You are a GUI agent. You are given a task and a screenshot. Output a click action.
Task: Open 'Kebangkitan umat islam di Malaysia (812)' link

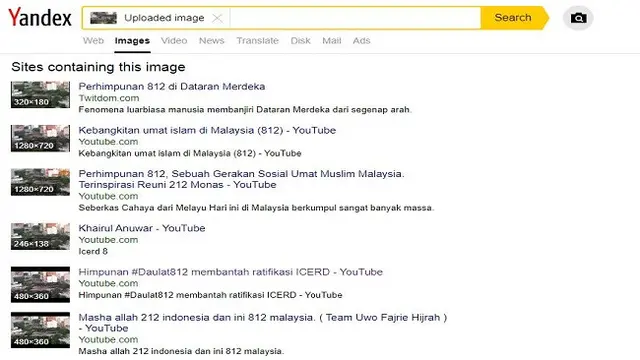pos(207,130)
